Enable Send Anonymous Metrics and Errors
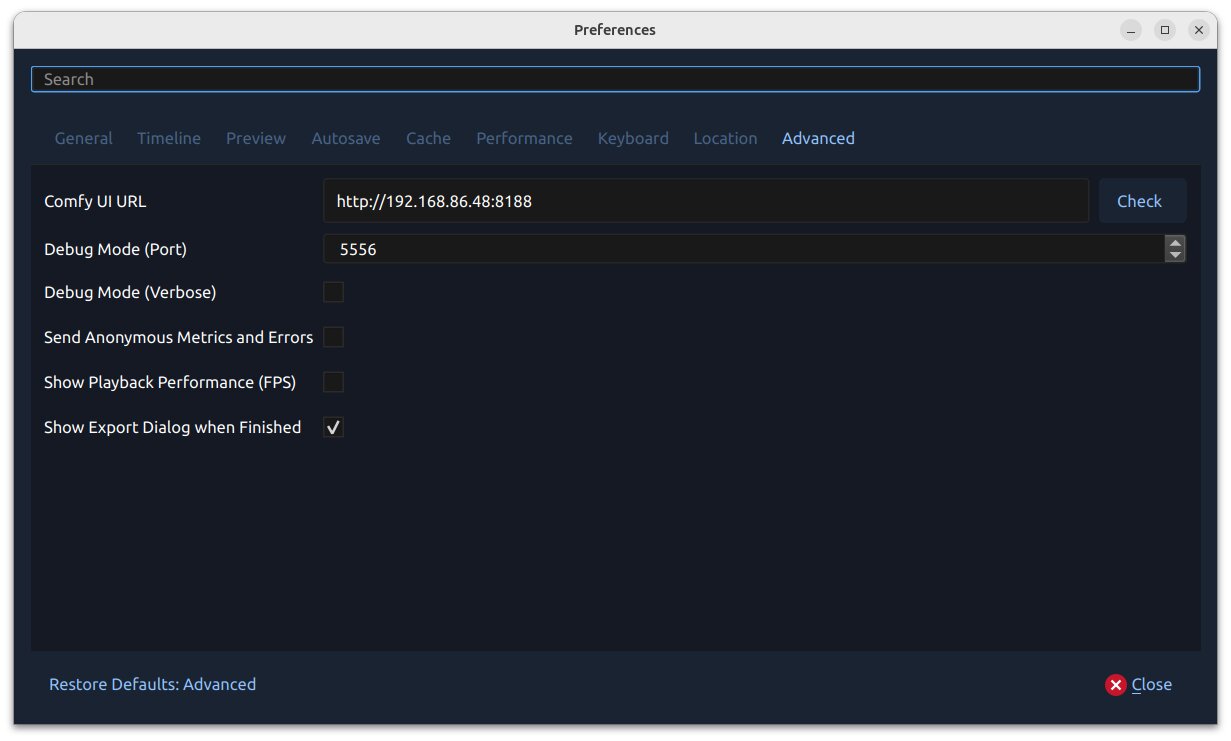 333,337
